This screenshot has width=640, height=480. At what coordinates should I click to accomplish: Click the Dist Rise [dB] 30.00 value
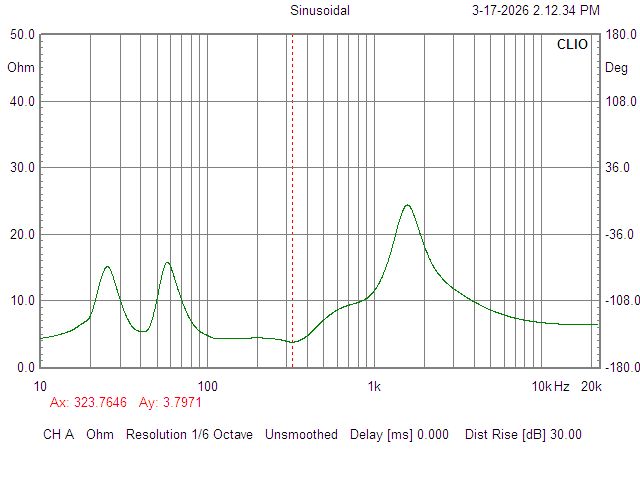523,435
